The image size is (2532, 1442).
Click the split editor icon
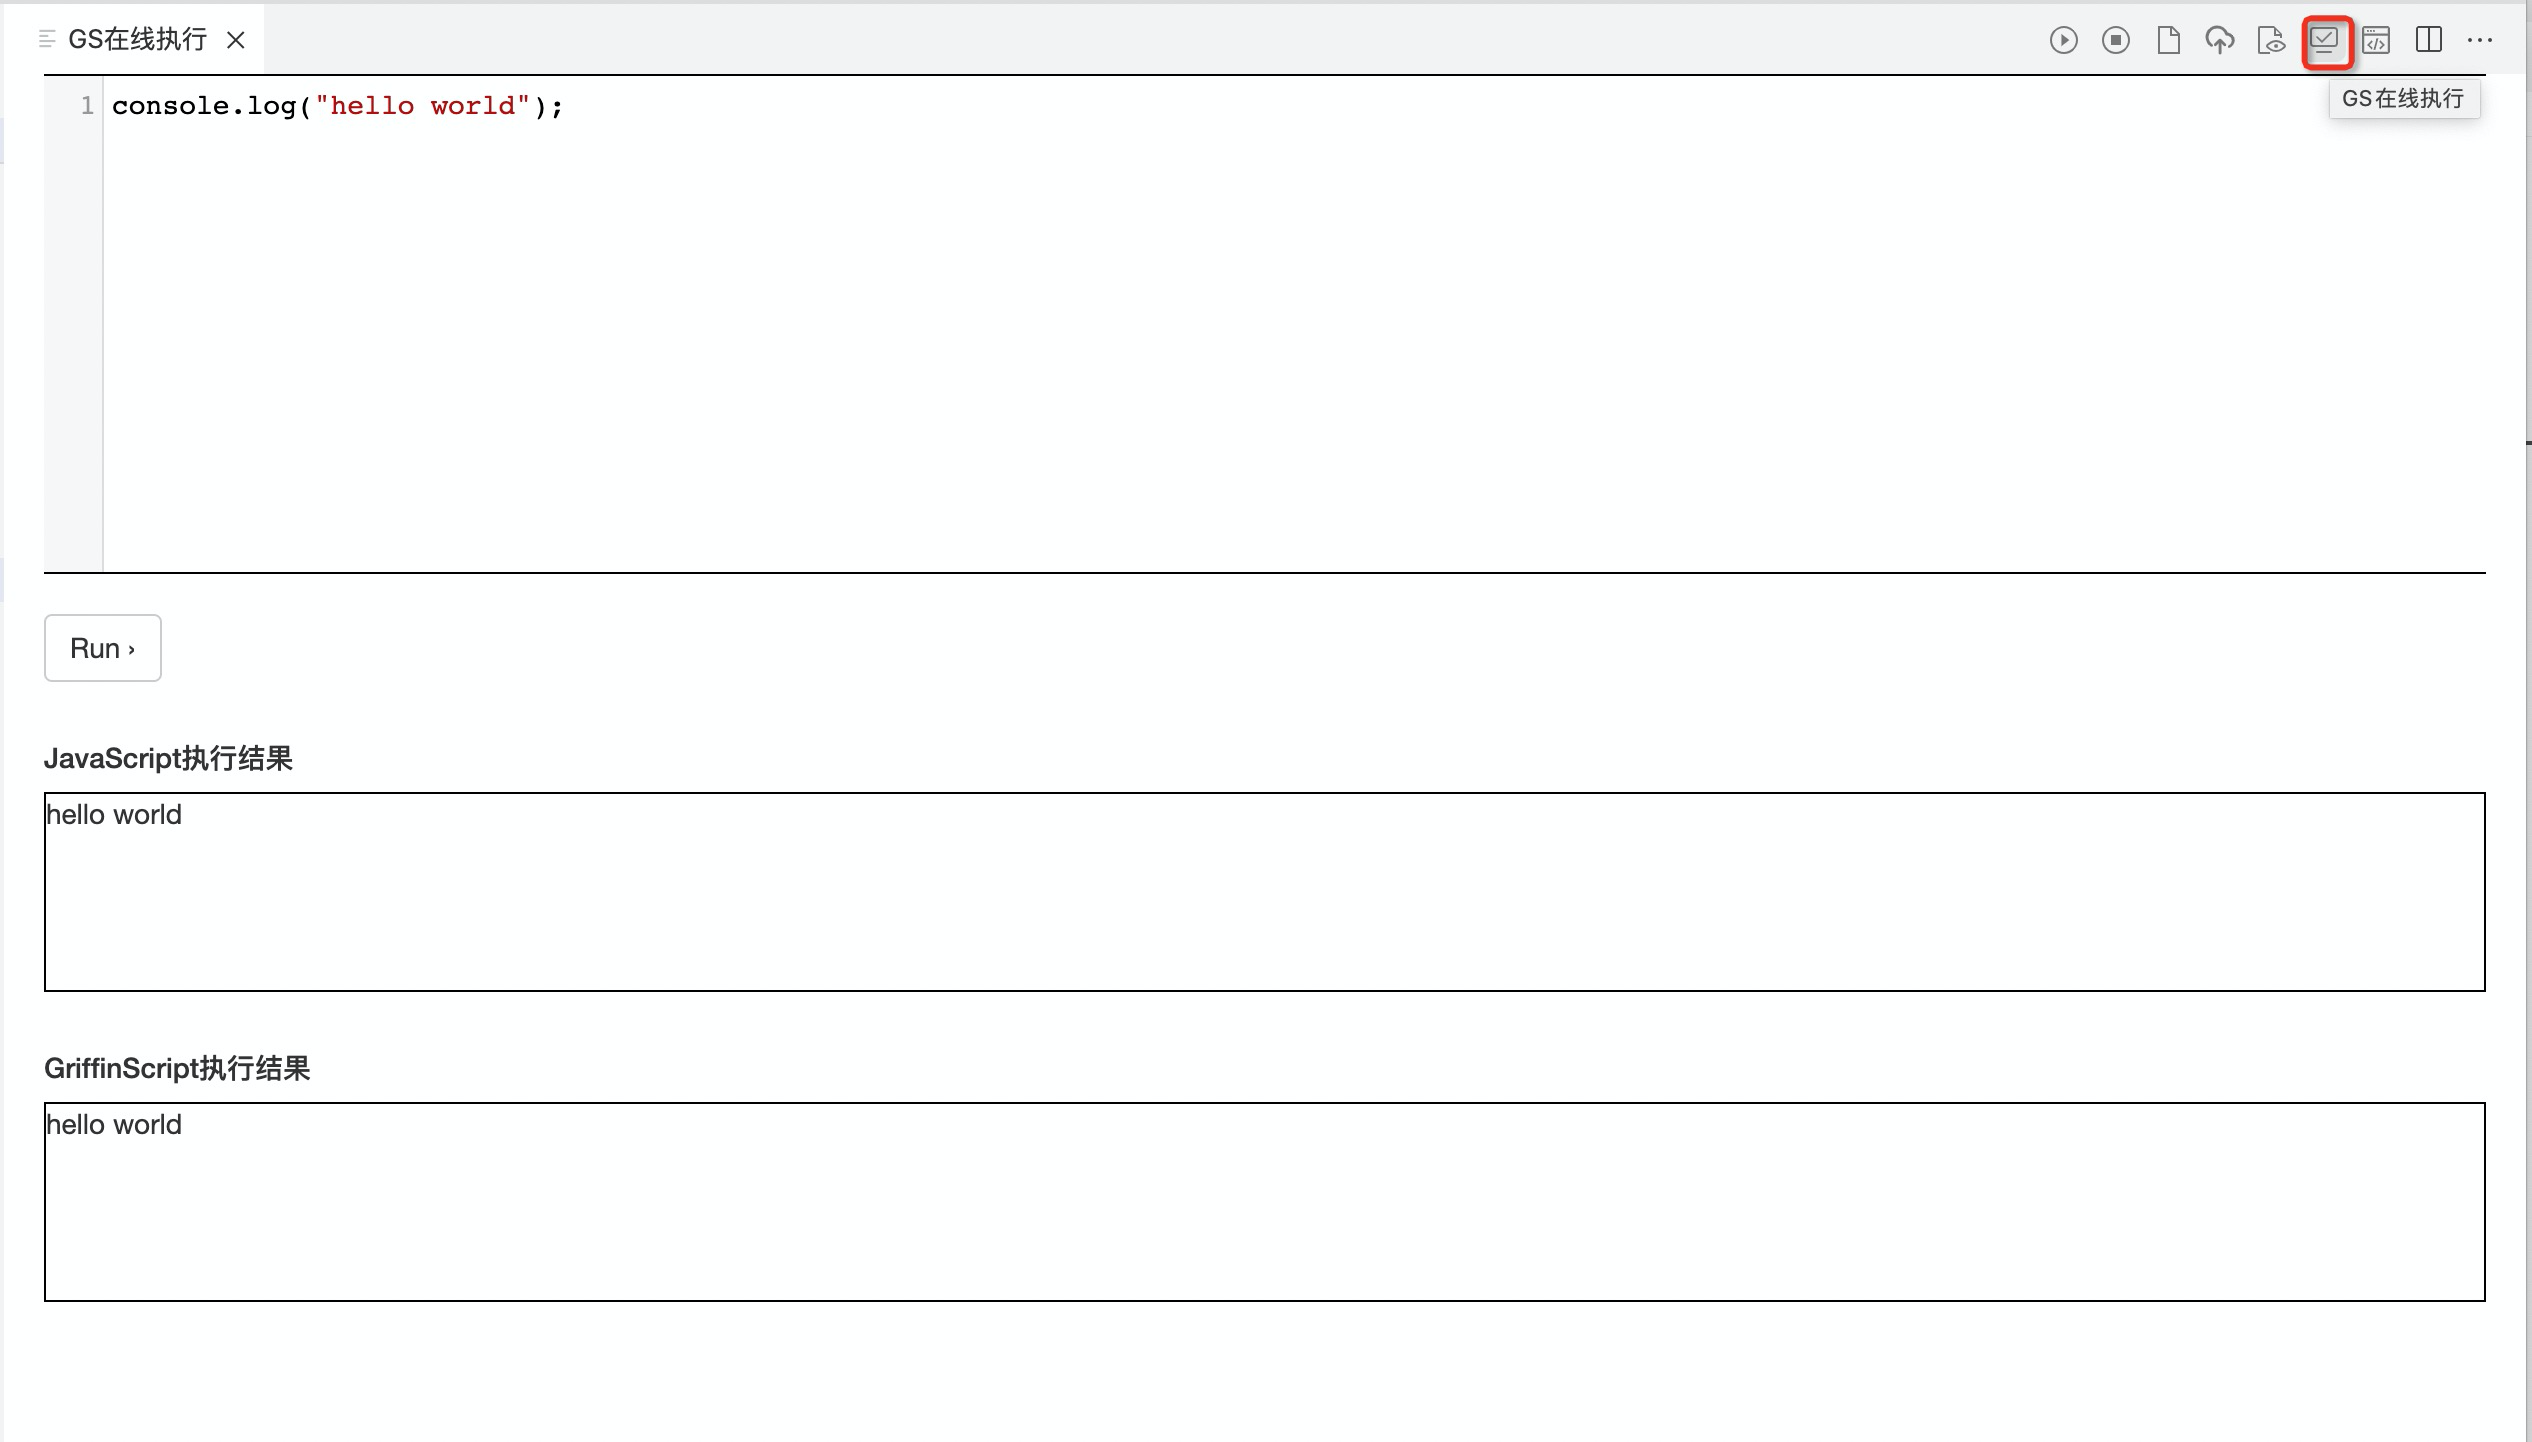coord(2429,40)
